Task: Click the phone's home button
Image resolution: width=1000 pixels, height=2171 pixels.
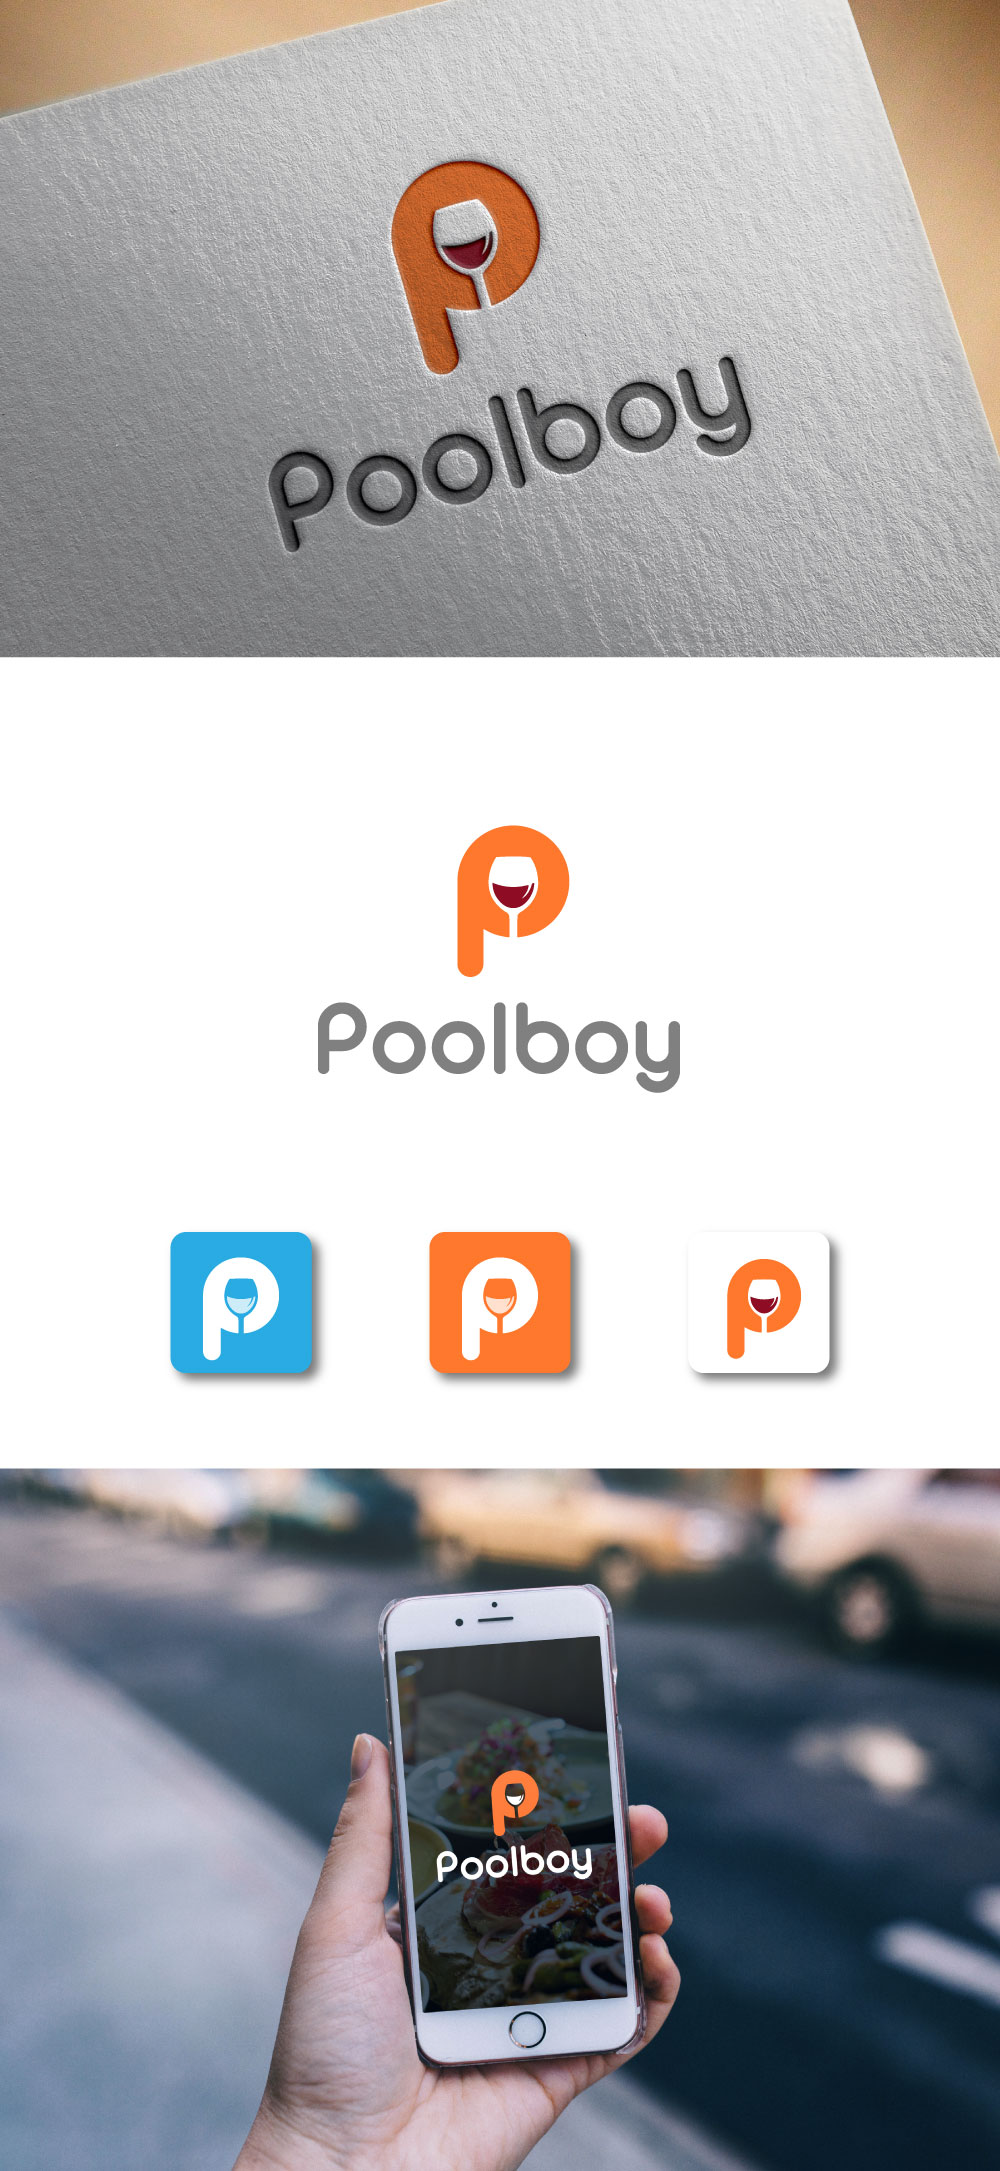Action: click(527, 2029)
